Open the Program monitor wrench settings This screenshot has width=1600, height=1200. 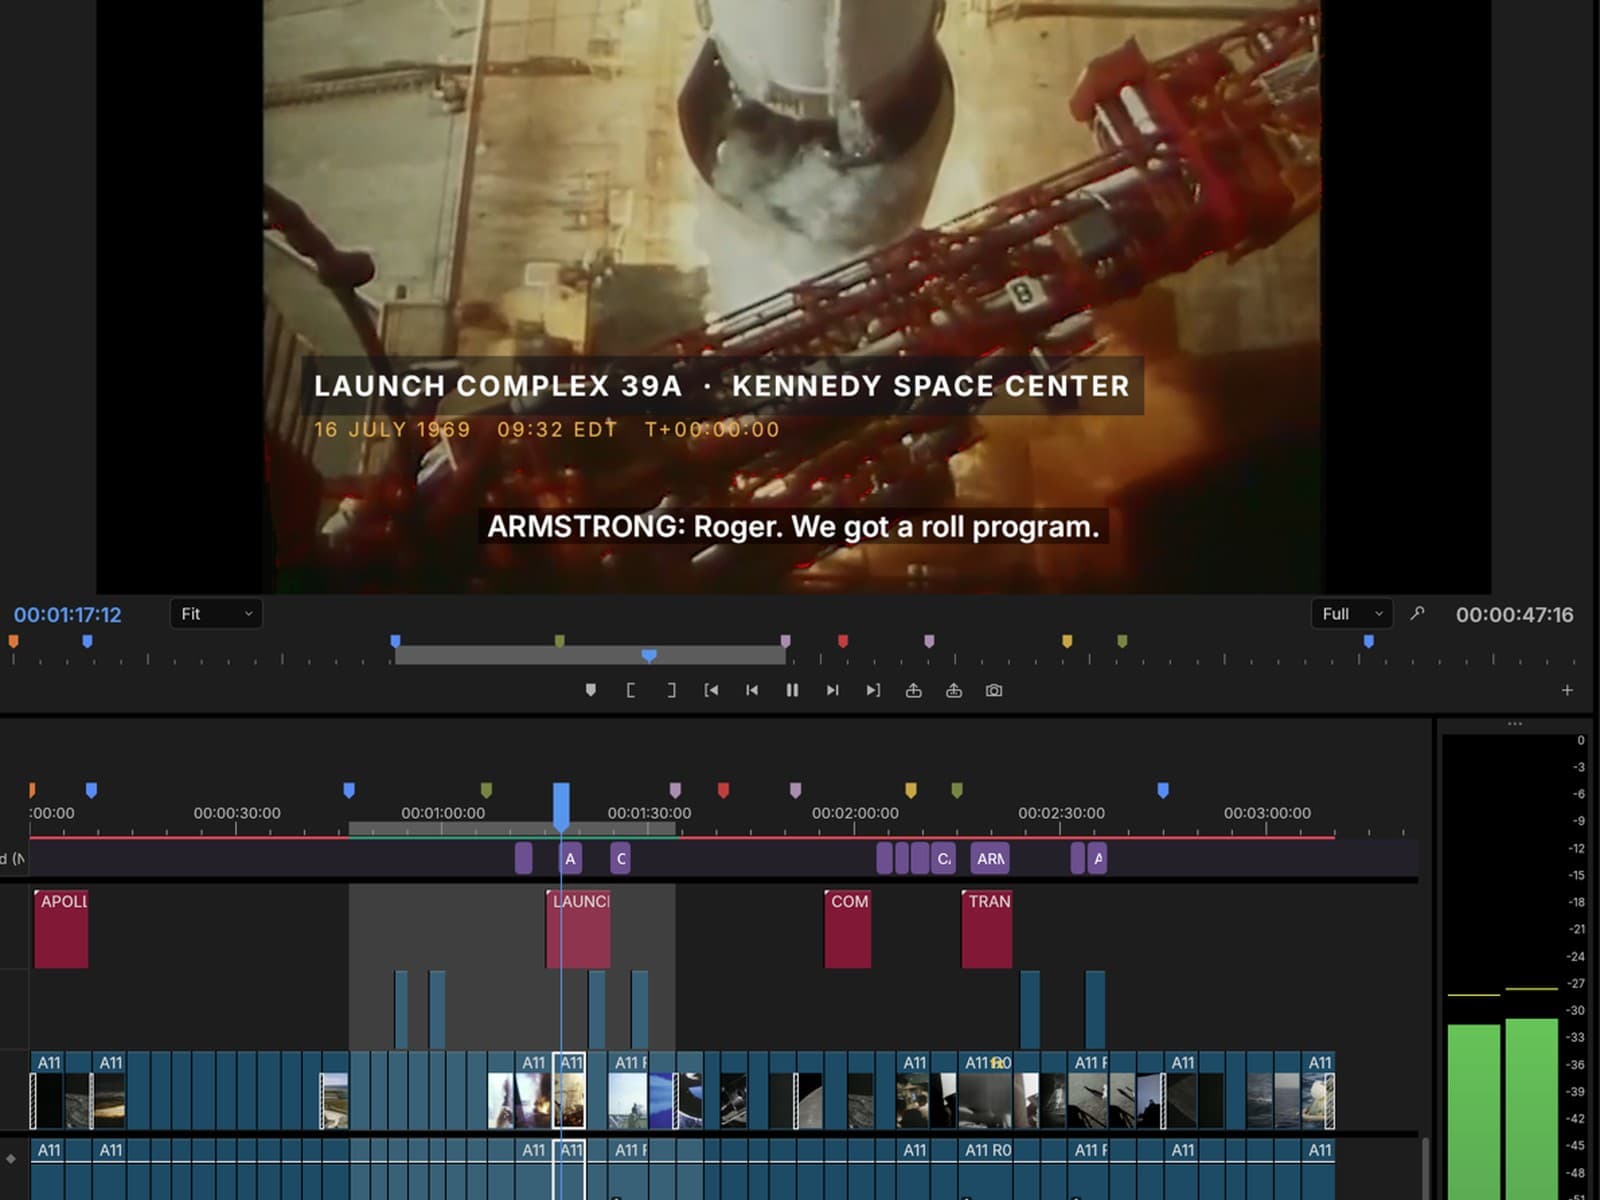pos(1417,613)
